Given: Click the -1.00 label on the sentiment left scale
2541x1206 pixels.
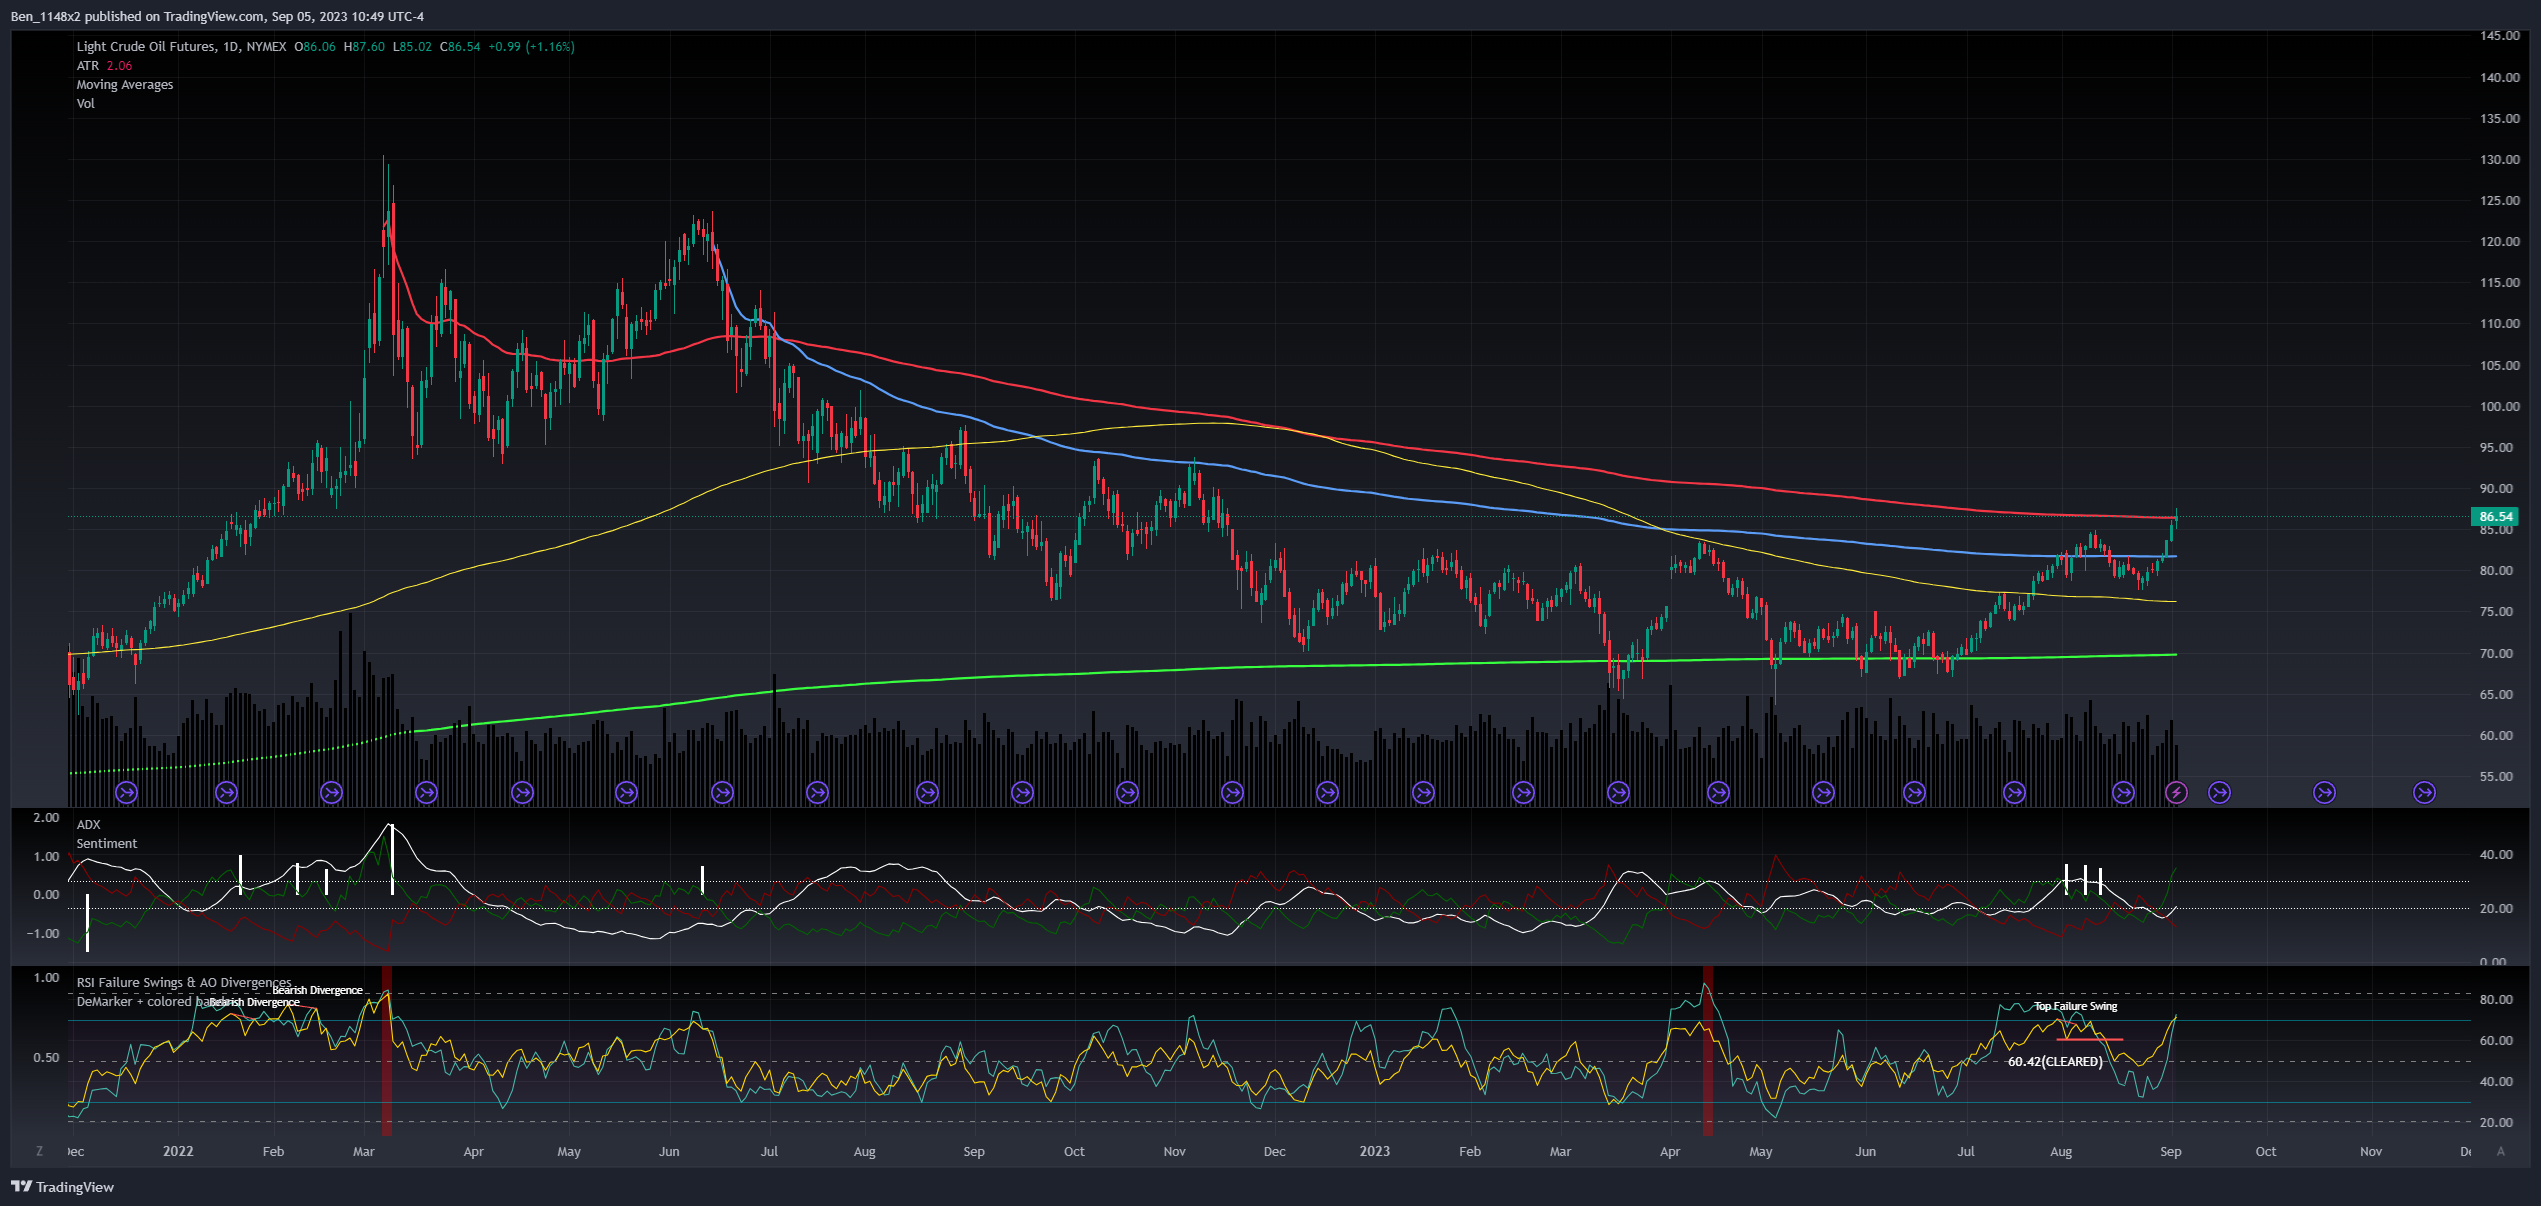Looking at the screenshot, I should coord(45,934).
